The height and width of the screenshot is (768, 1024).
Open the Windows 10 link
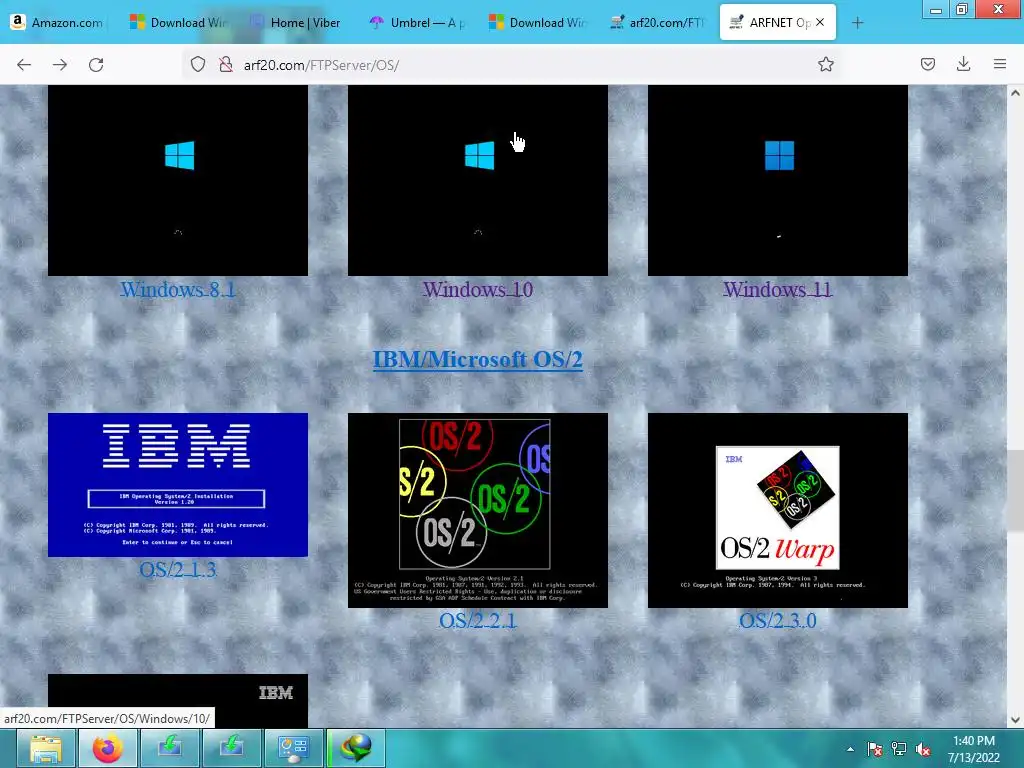click(477, 289)
